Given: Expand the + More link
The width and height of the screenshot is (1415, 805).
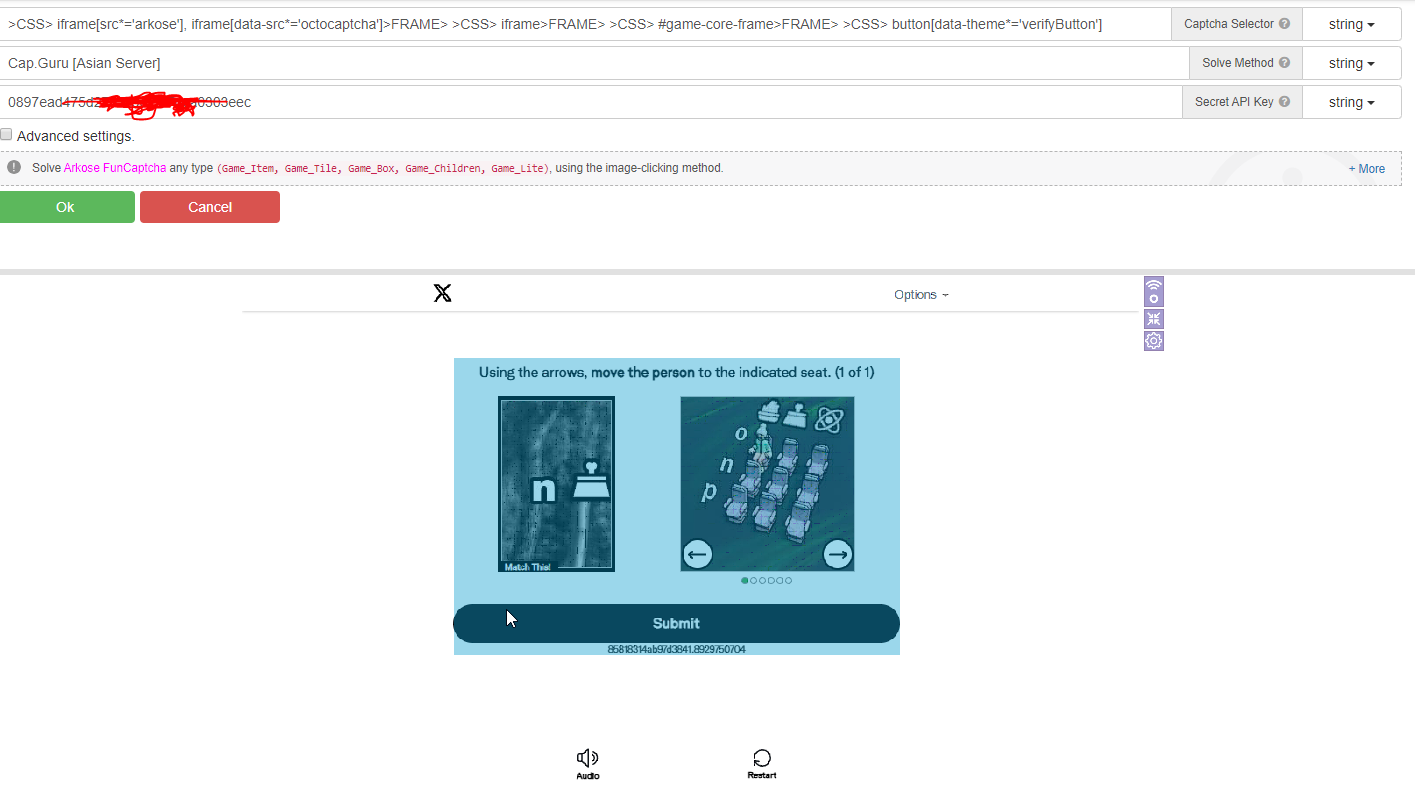Looking at the screenshot, I should [x=1366, y=169].
